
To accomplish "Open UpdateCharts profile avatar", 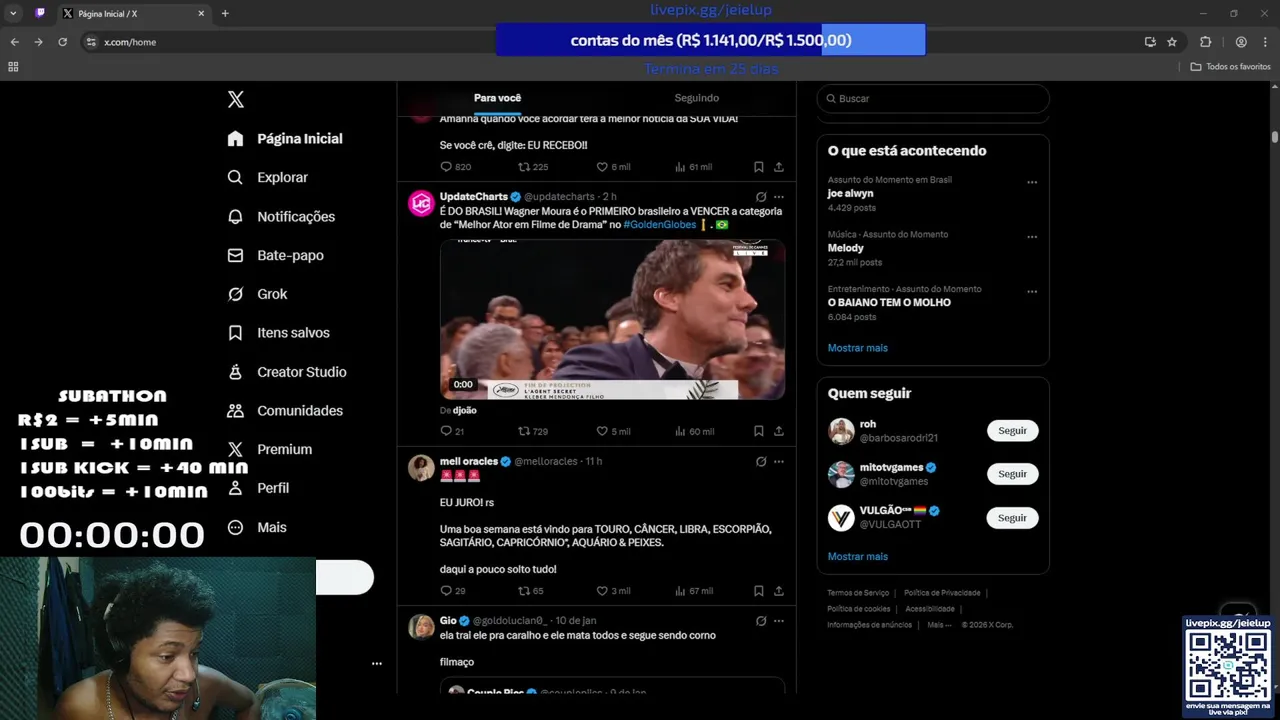I will (421, 203).
